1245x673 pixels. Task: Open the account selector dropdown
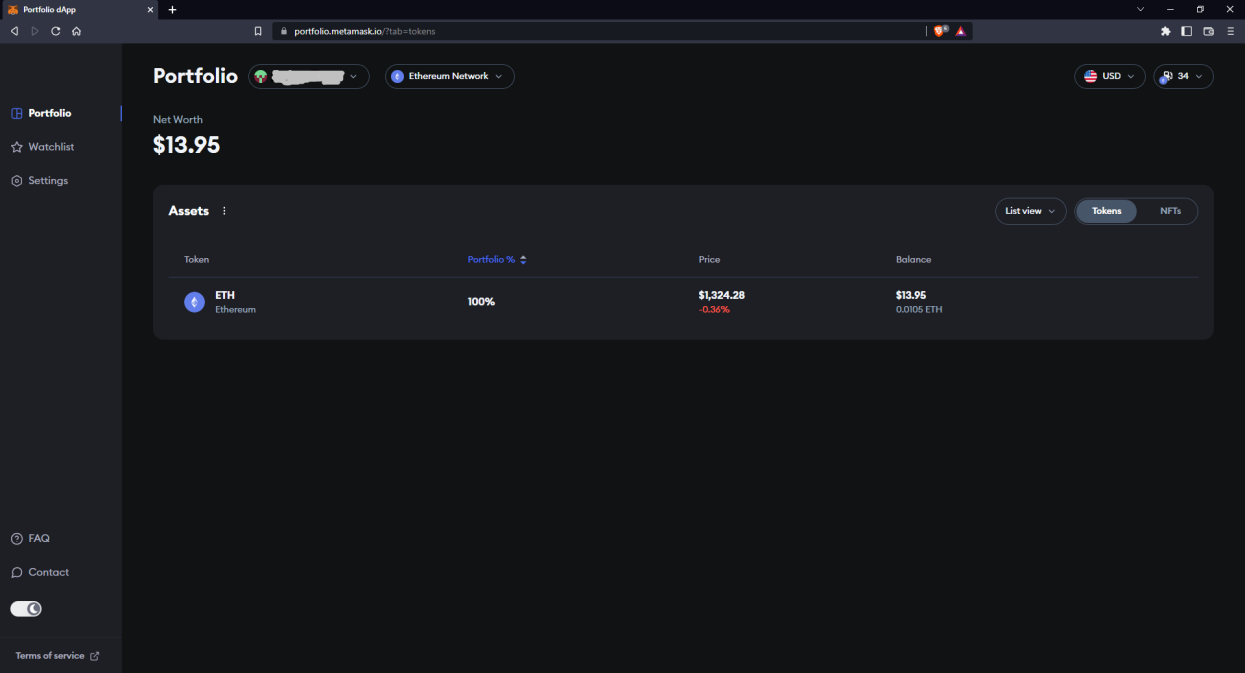point(309,76)
